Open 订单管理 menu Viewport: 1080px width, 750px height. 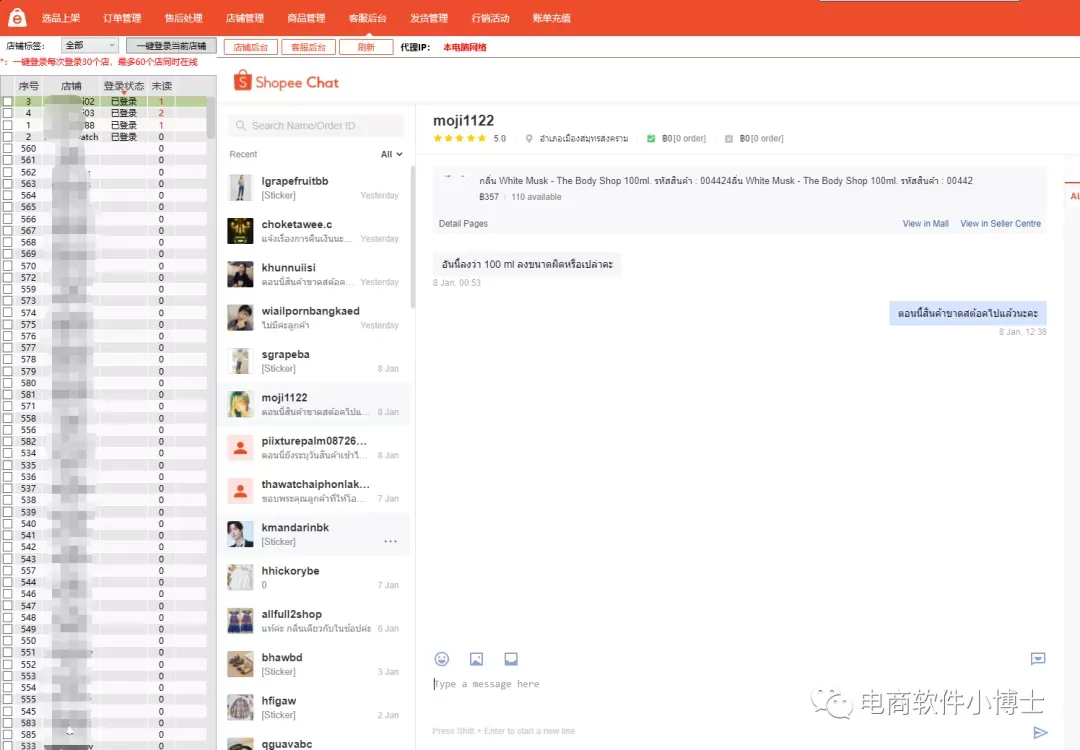coord(122,18)
